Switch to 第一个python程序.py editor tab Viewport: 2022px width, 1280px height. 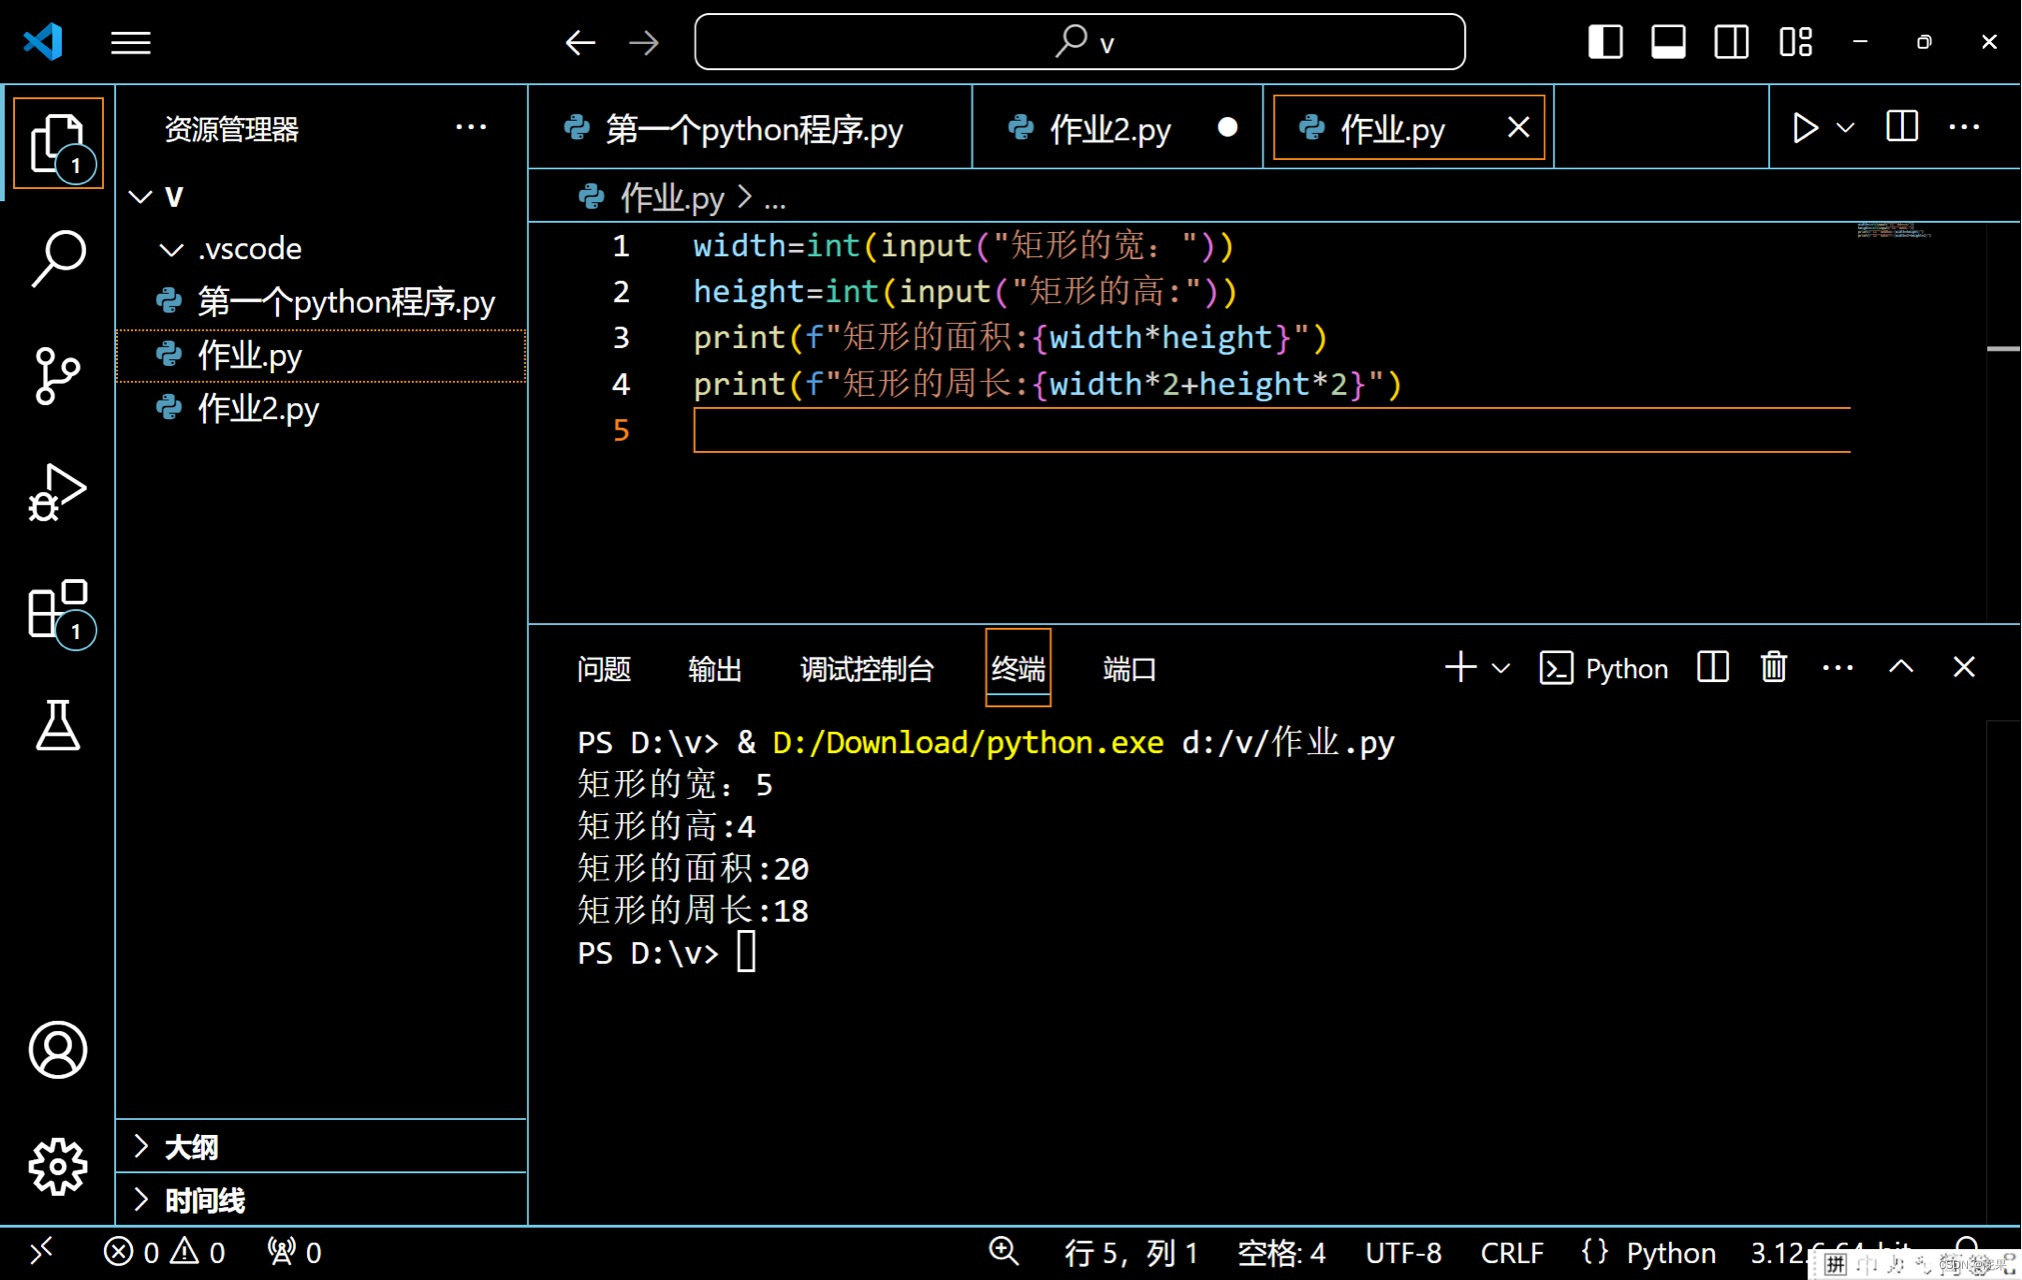pos(750,128)
